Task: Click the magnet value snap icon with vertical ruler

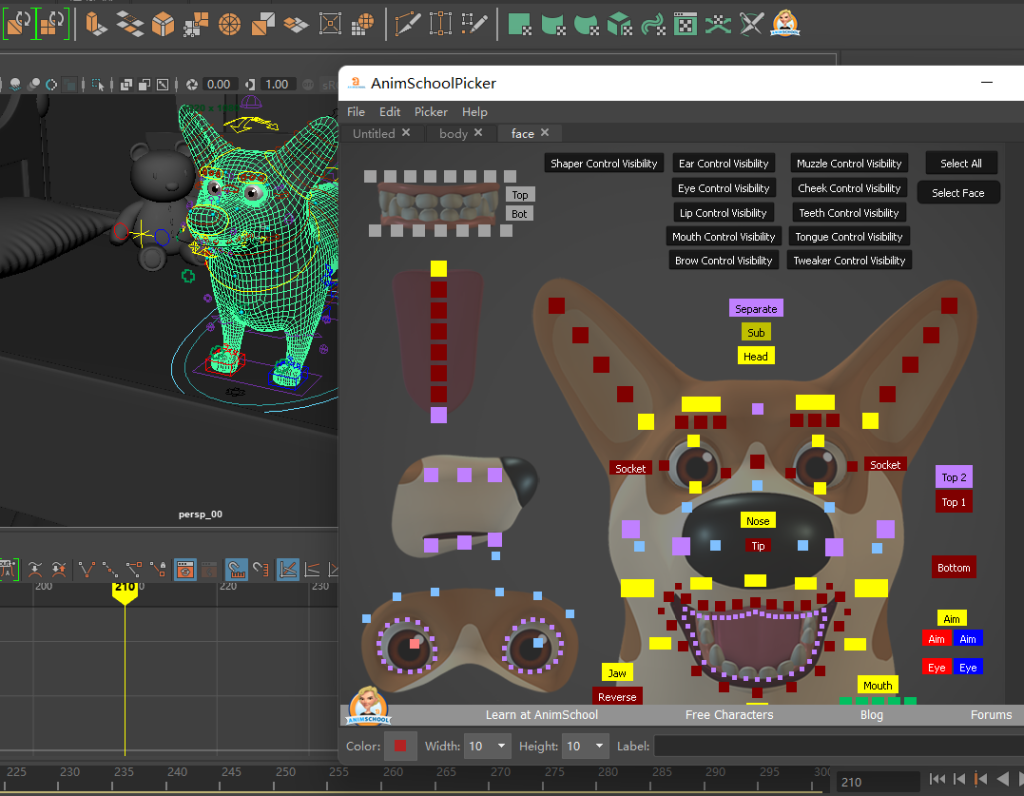Action: [x=261, y=569]
